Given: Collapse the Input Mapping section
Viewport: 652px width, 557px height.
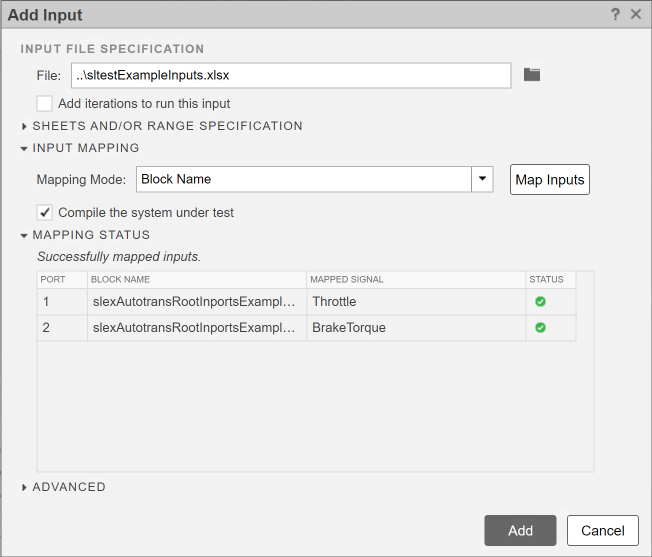Looking at the screenshot, I should (25, 148).
